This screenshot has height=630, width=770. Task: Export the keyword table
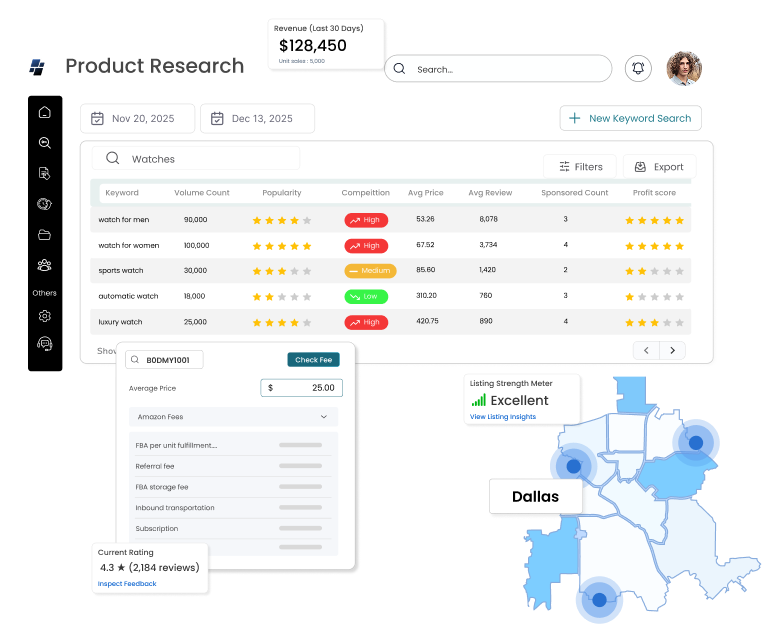click(x=659, y=167)
